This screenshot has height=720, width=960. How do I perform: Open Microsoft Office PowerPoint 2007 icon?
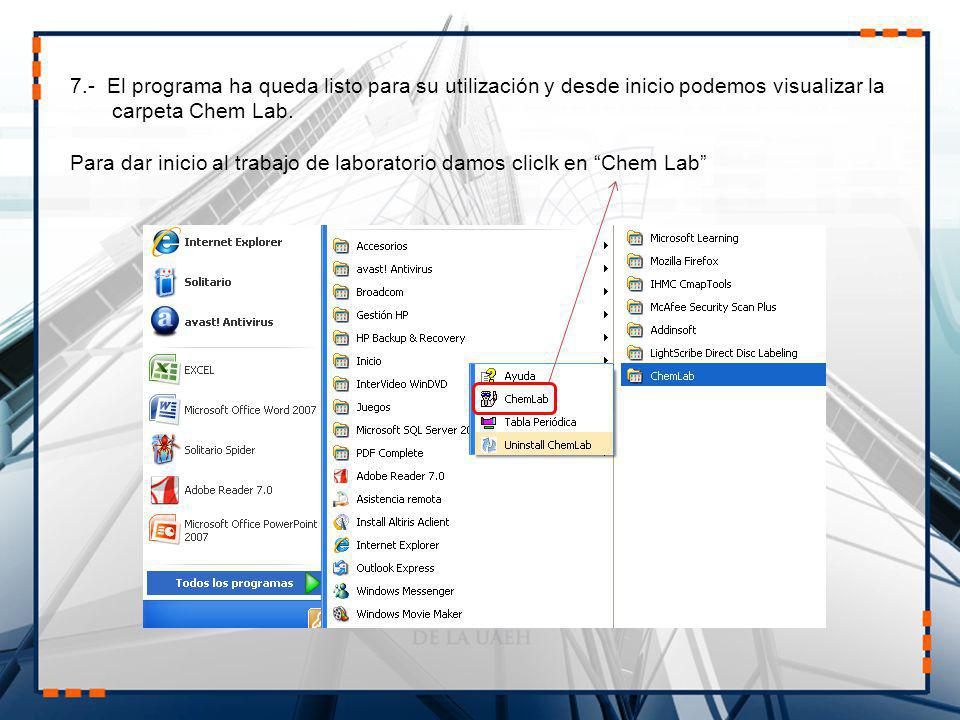tap(164, 530)
